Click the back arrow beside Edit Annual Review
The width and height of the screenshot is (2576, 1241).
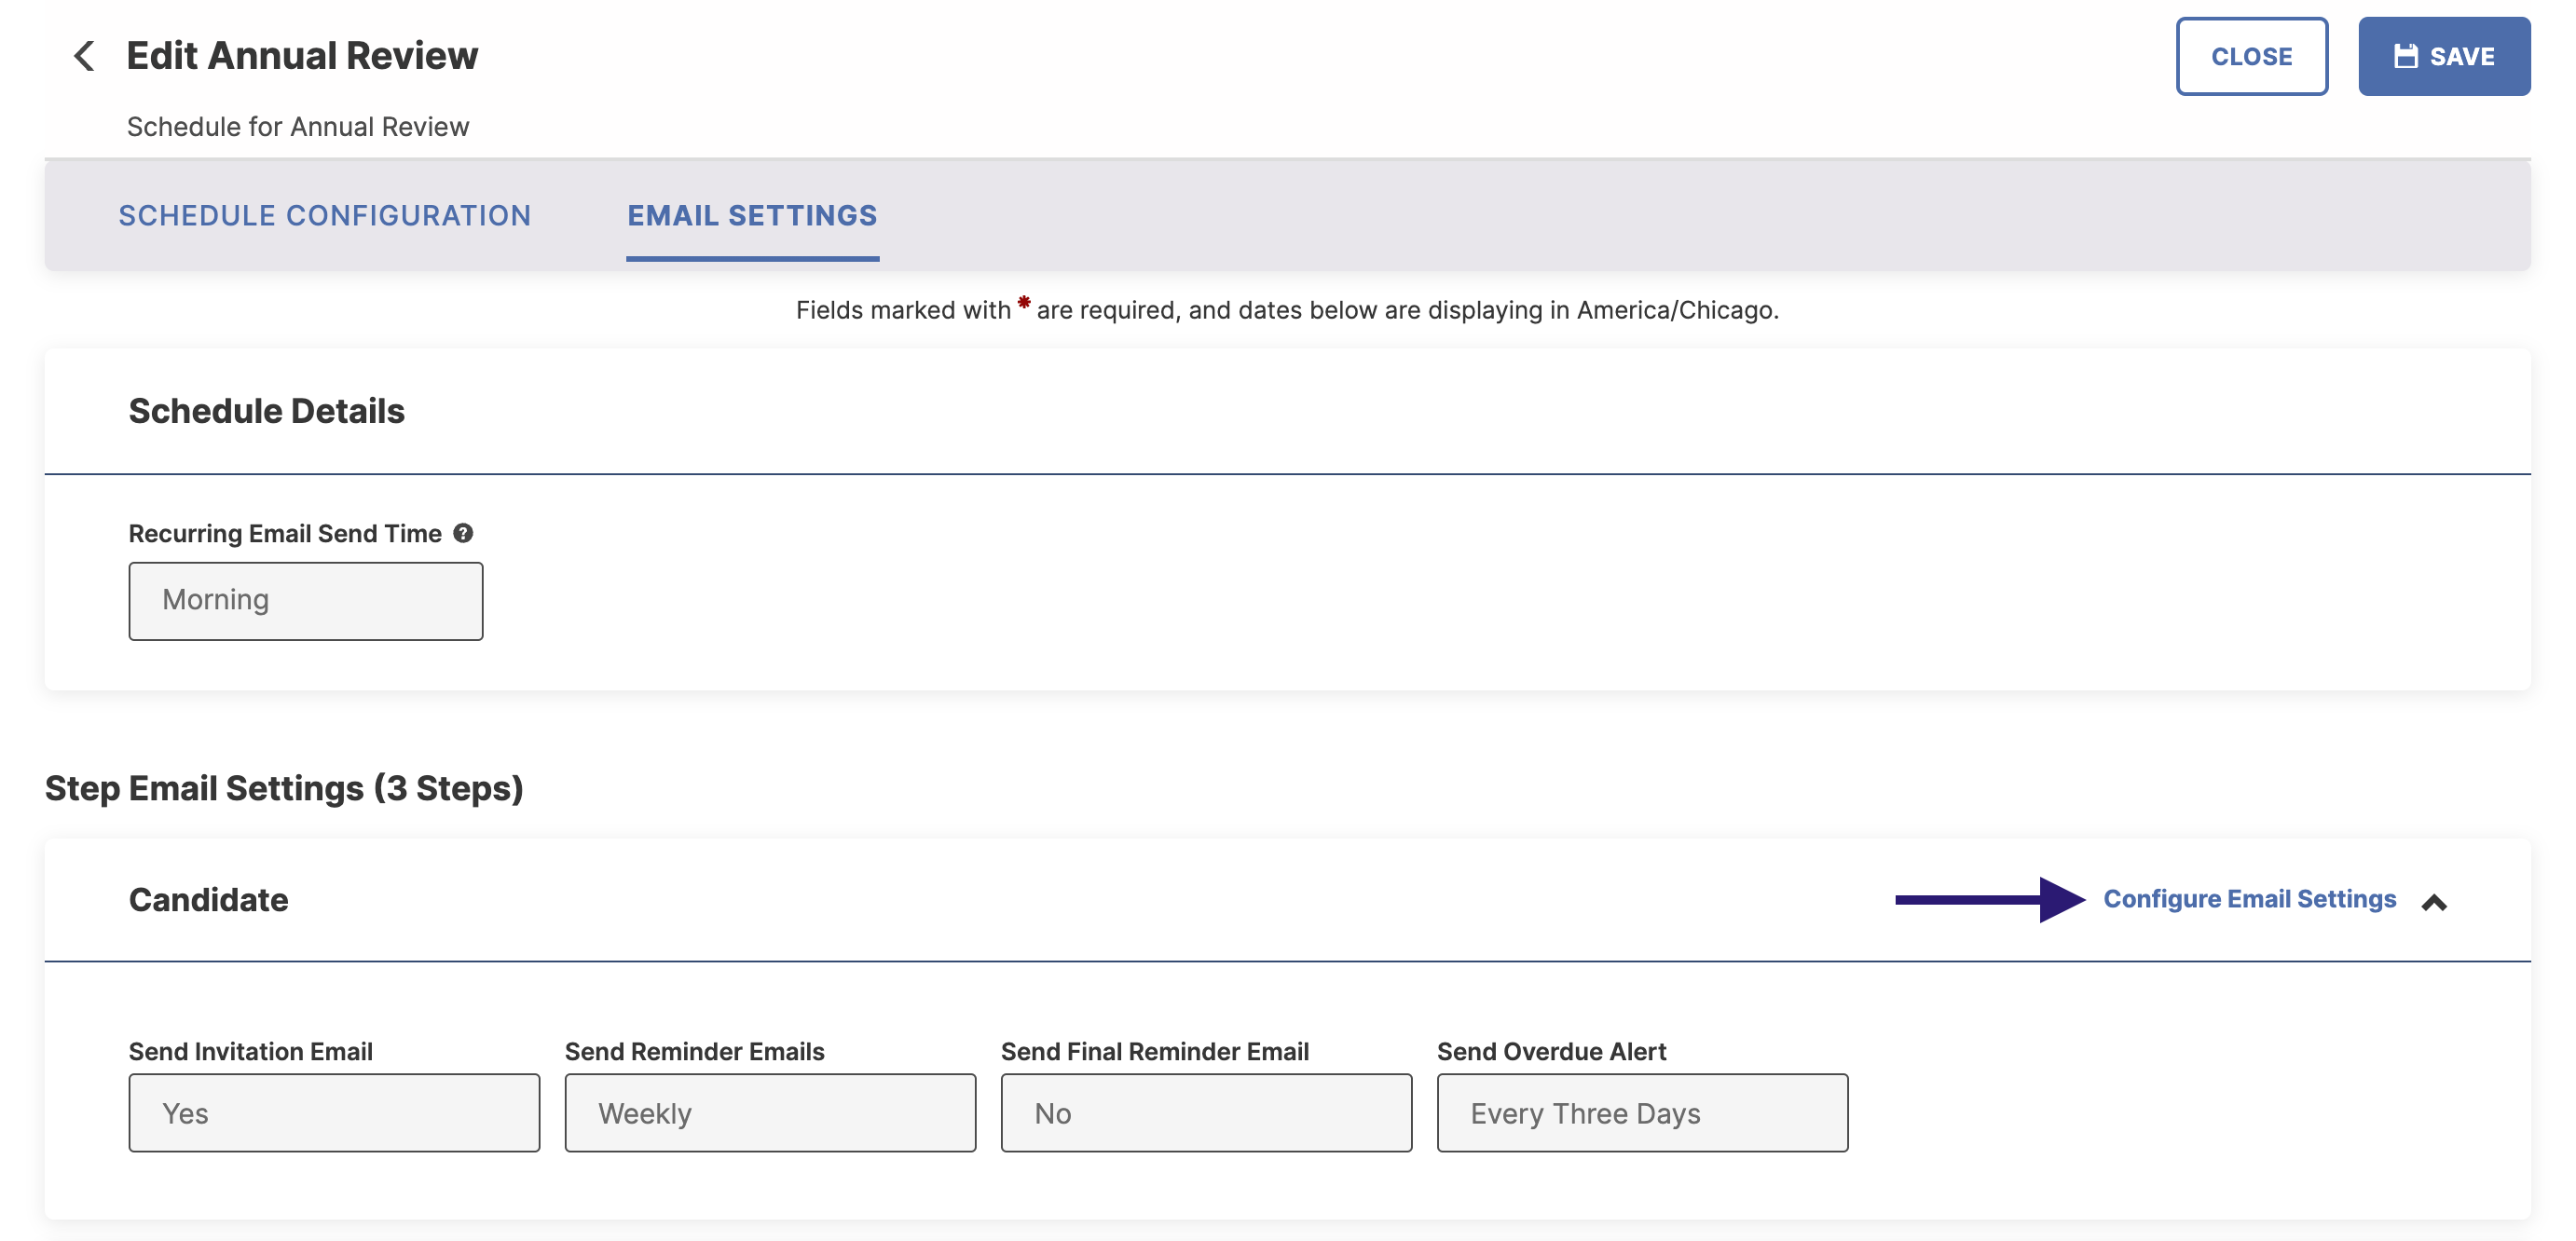84,56
